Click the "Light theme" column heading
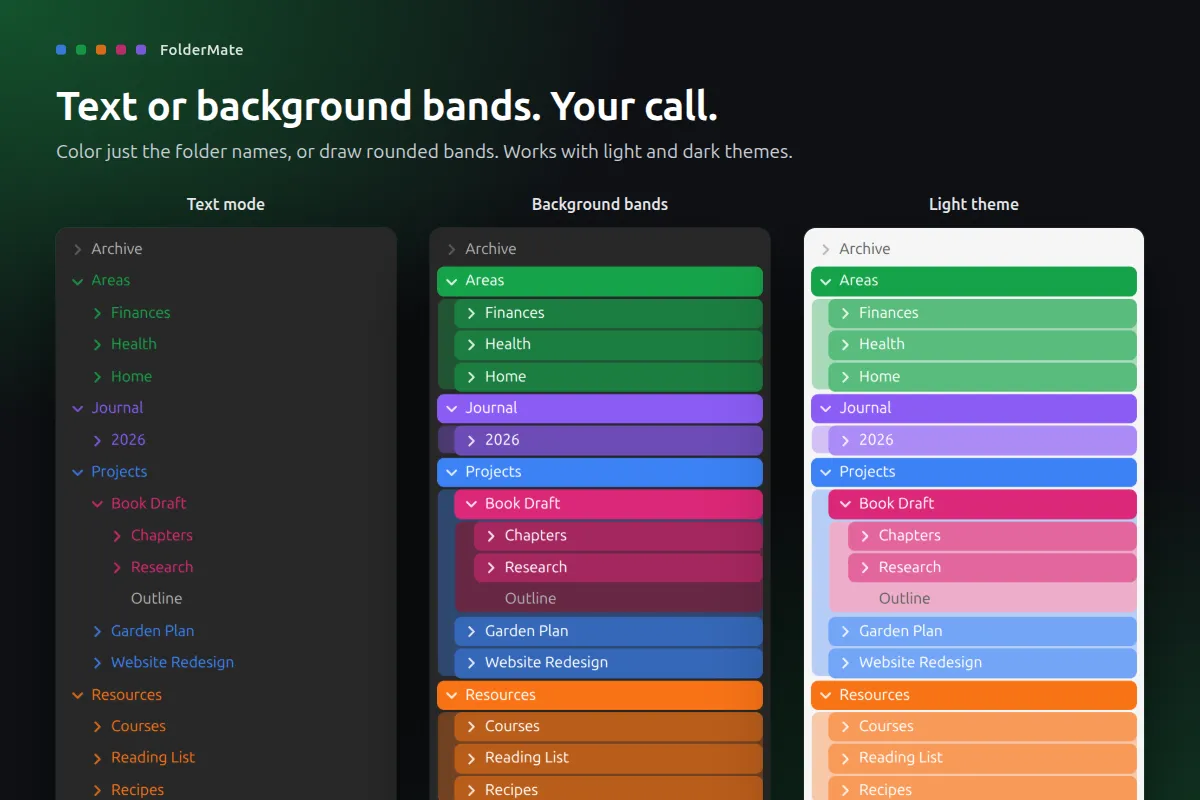1200x800 pixels. [974, 204]
